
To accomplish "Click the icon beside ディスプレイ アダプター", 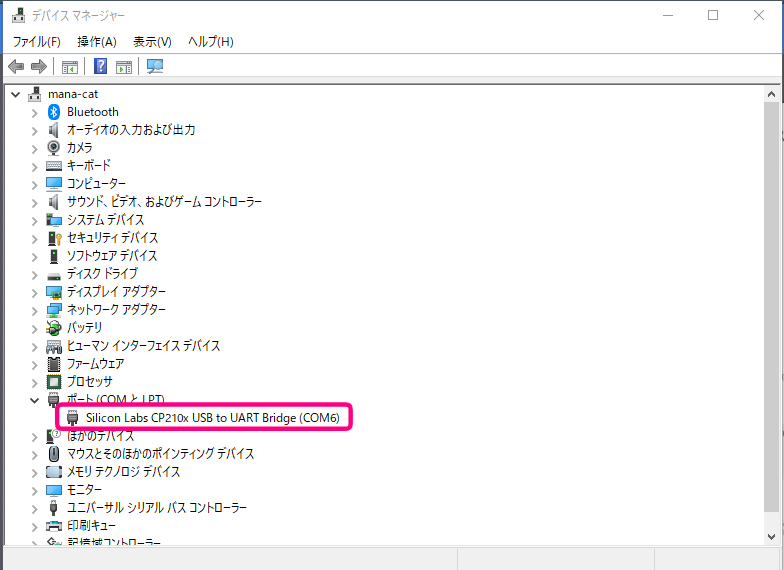I will [54, 292].
